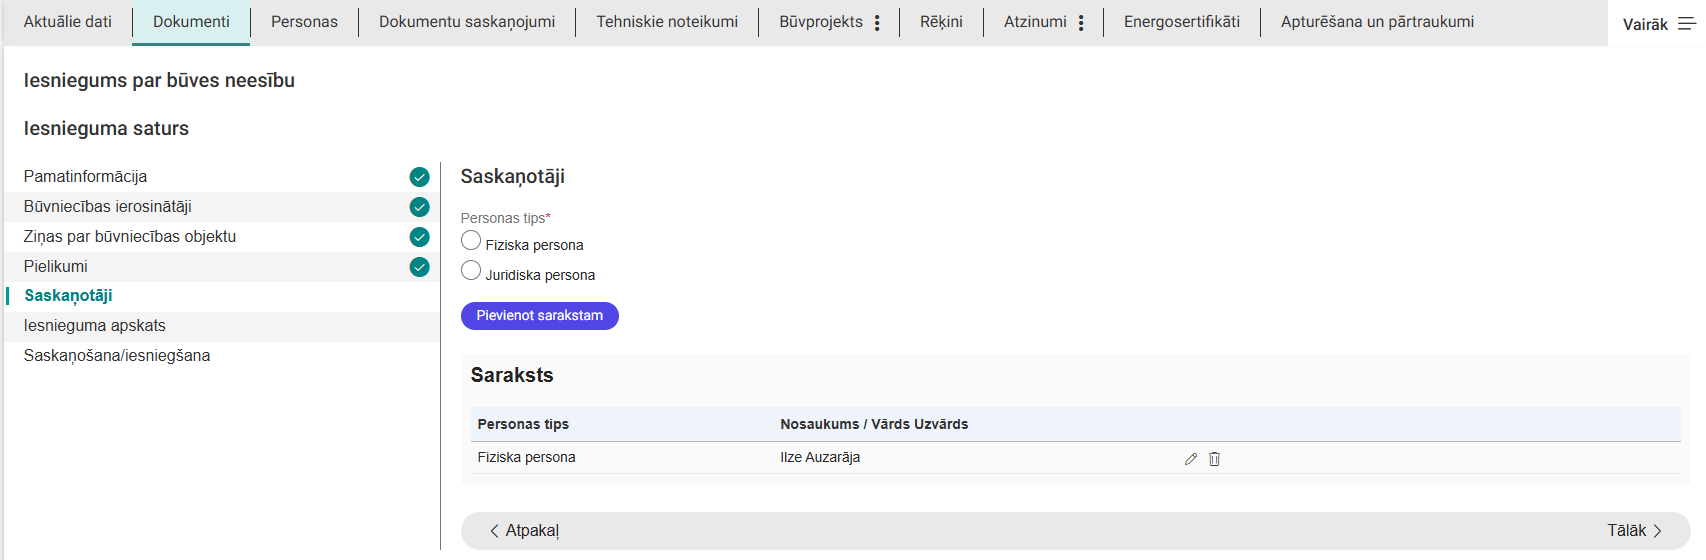The image size is (1706, 560).
Task: Navigate to Saskaņošana/iesniegšana step
Action: pyautogui.click(x=117, y=356)
